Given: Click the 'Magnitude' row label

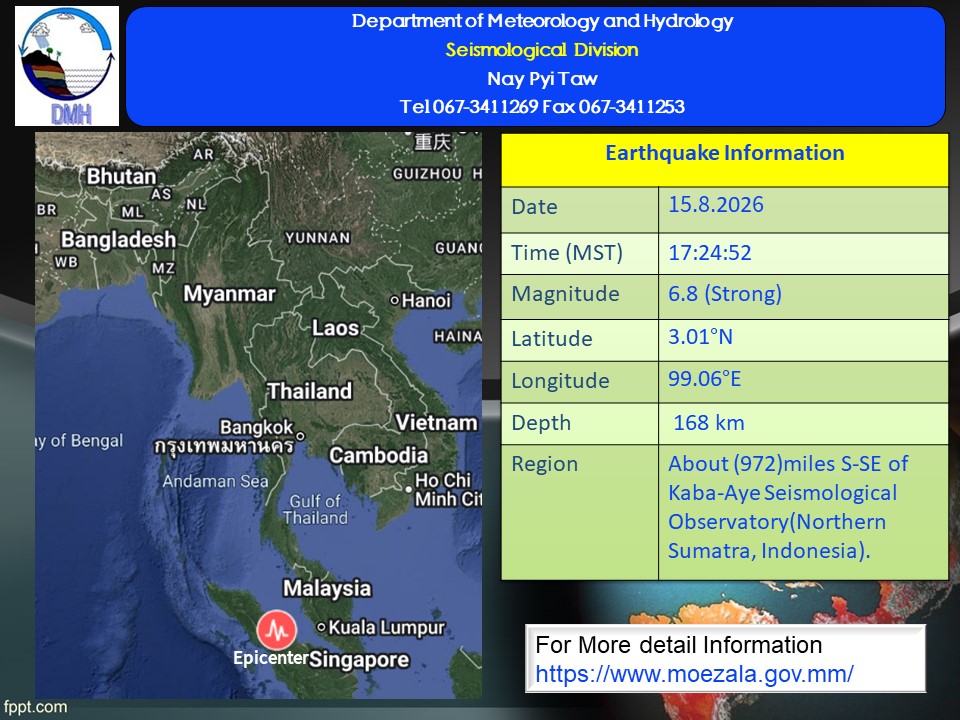Looking at the screenshot, I should coord(565,294).
